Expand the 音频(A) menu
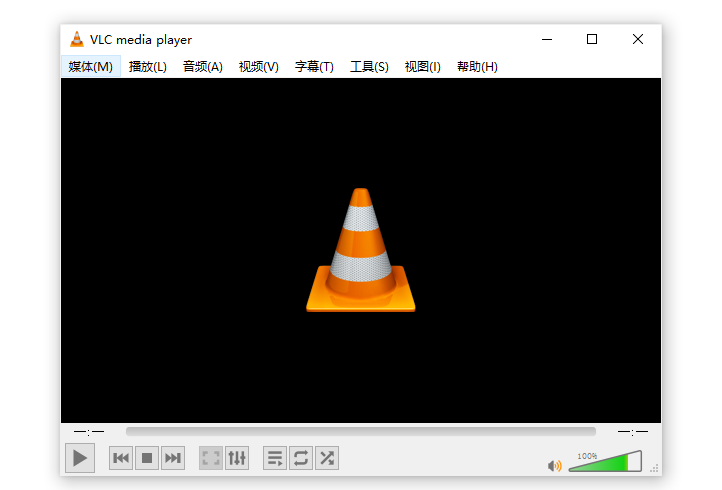This screenshot has width=722, height=490. pyautogui.click(x=203, y=67)
